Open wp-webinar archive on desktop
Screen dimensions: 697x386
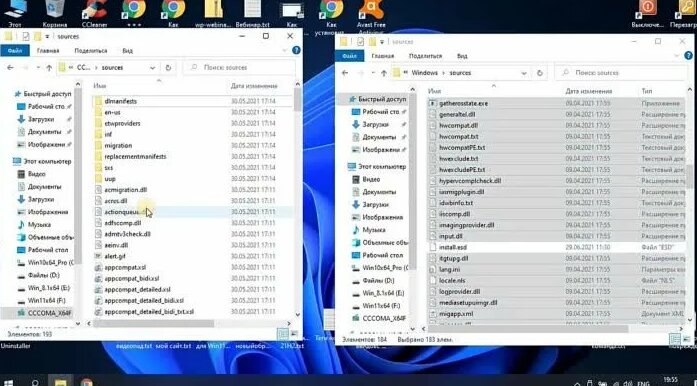(213, 13)
